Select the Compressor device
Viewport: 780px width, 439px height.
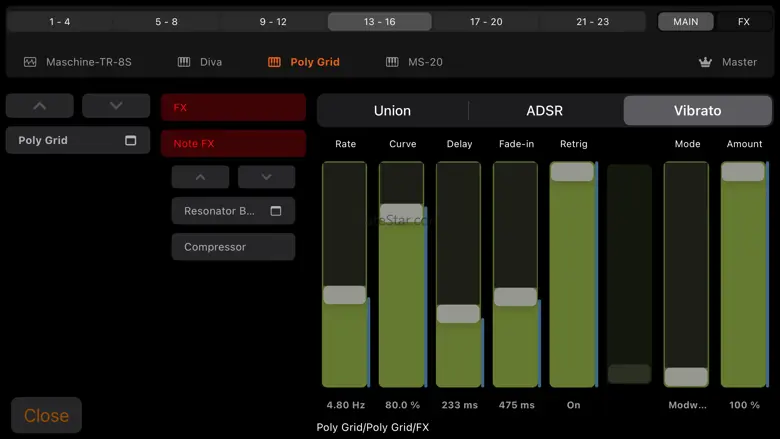pyautogui.click(x=233, y=247)
